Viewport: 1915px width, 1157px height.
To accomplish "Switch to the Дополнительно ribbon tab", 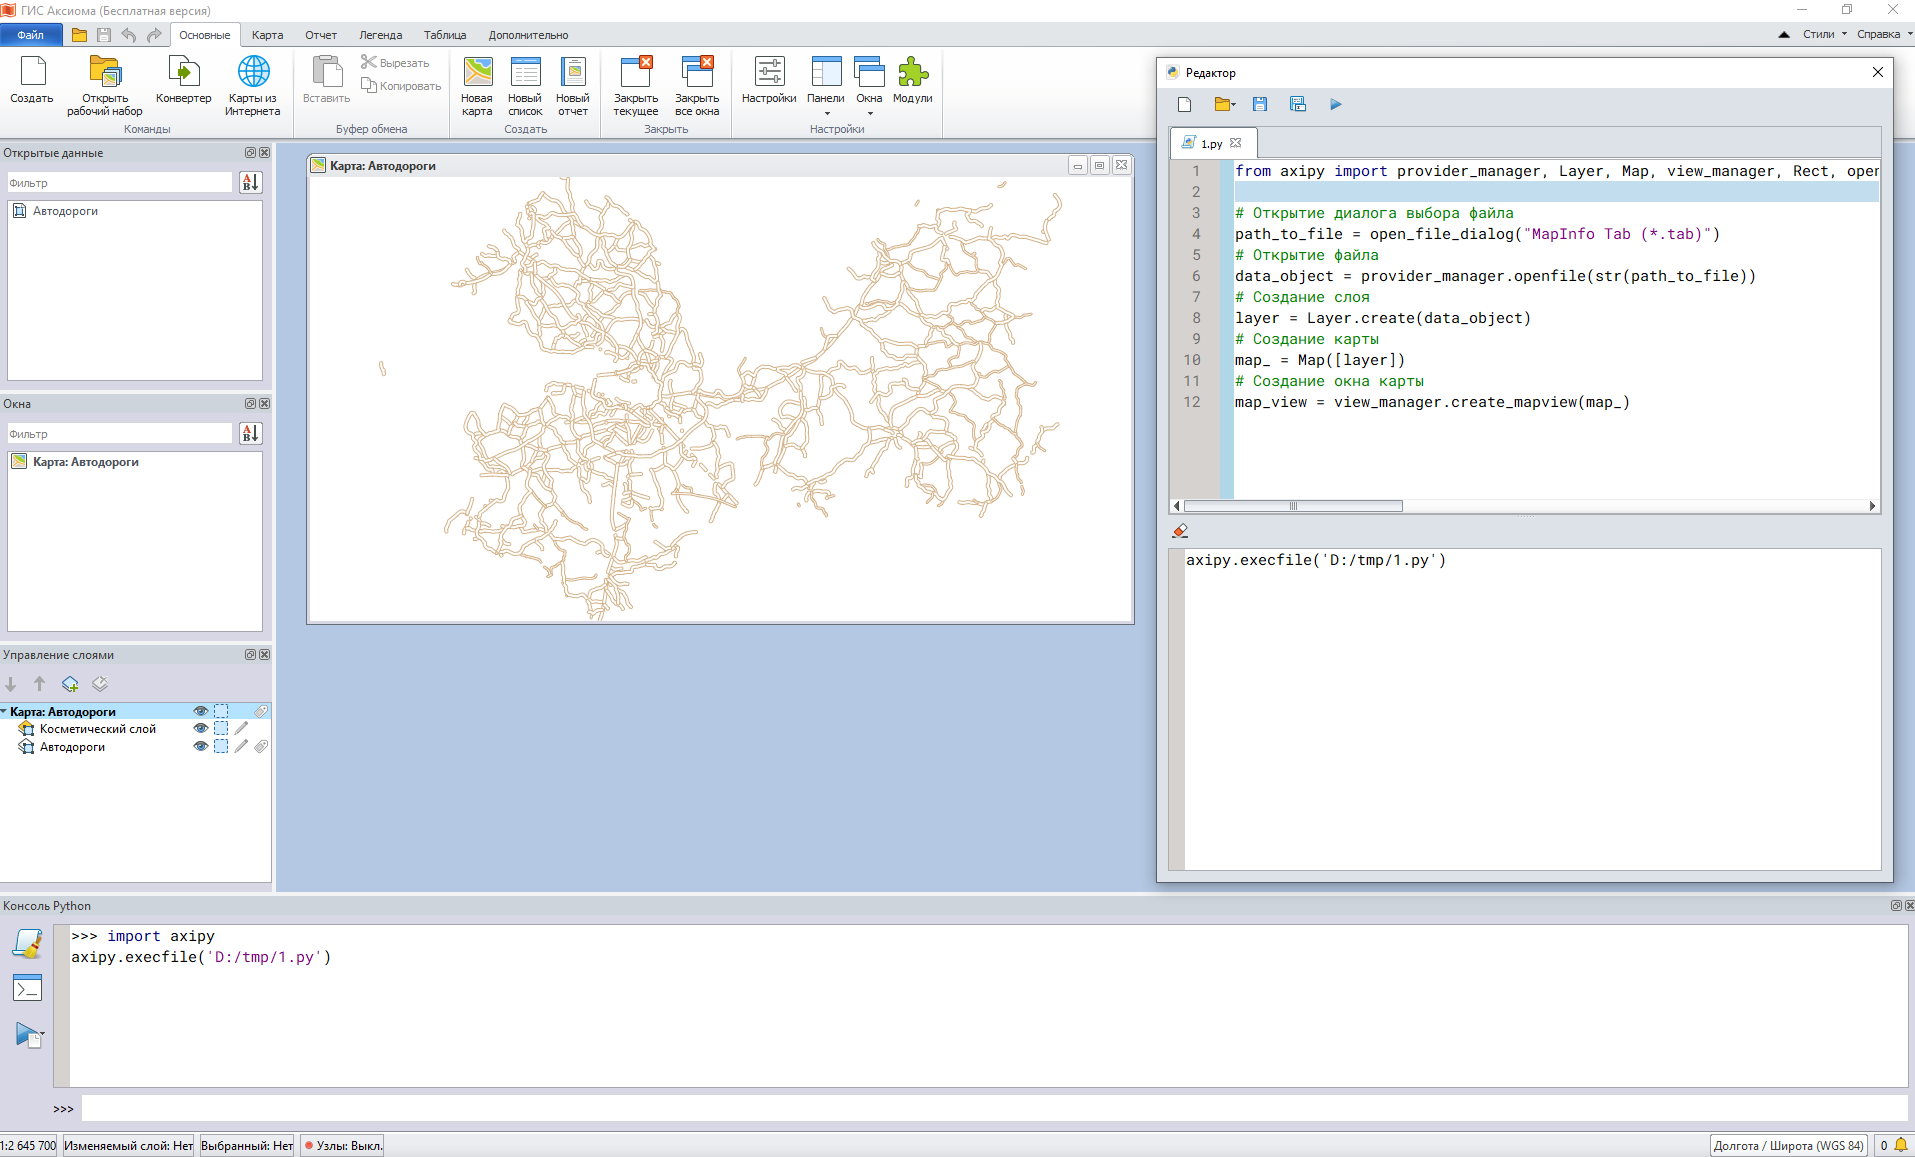I will [528, 35].
